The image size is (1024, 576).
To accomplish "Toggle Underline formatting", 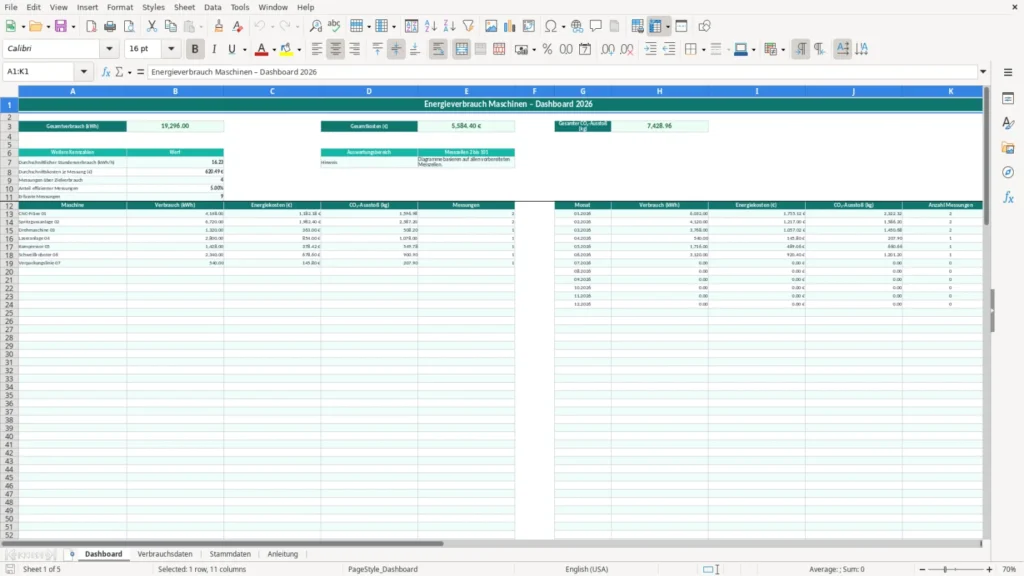I will (x=231, y=49).
